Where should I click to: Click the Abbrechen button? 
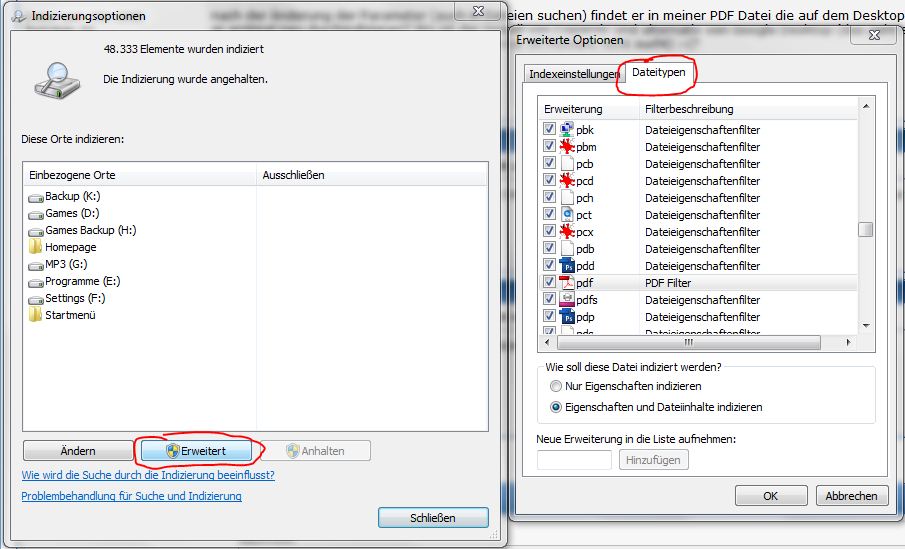pyautogui.click(x=851, y=496)
